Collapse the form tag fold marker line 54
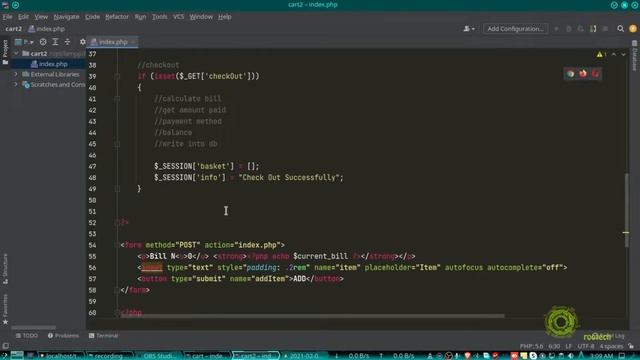640x360 pixels. point(117,245)
